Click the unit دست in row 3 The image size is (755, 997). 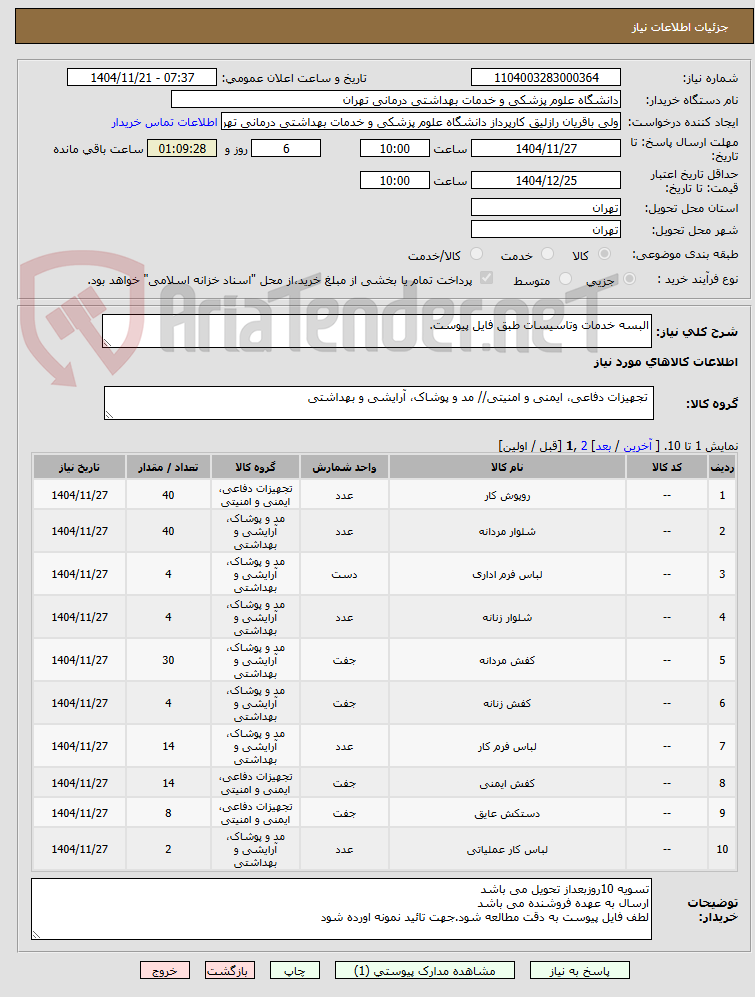[x=344, y=574]
